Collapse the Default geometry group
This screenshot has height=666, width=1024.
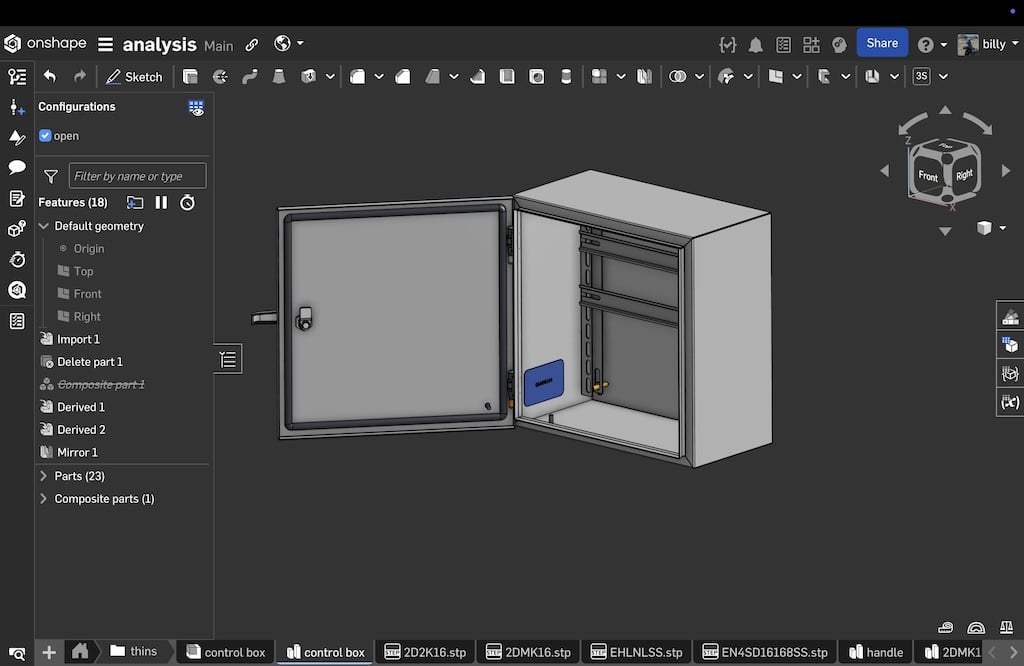point(43,226)
